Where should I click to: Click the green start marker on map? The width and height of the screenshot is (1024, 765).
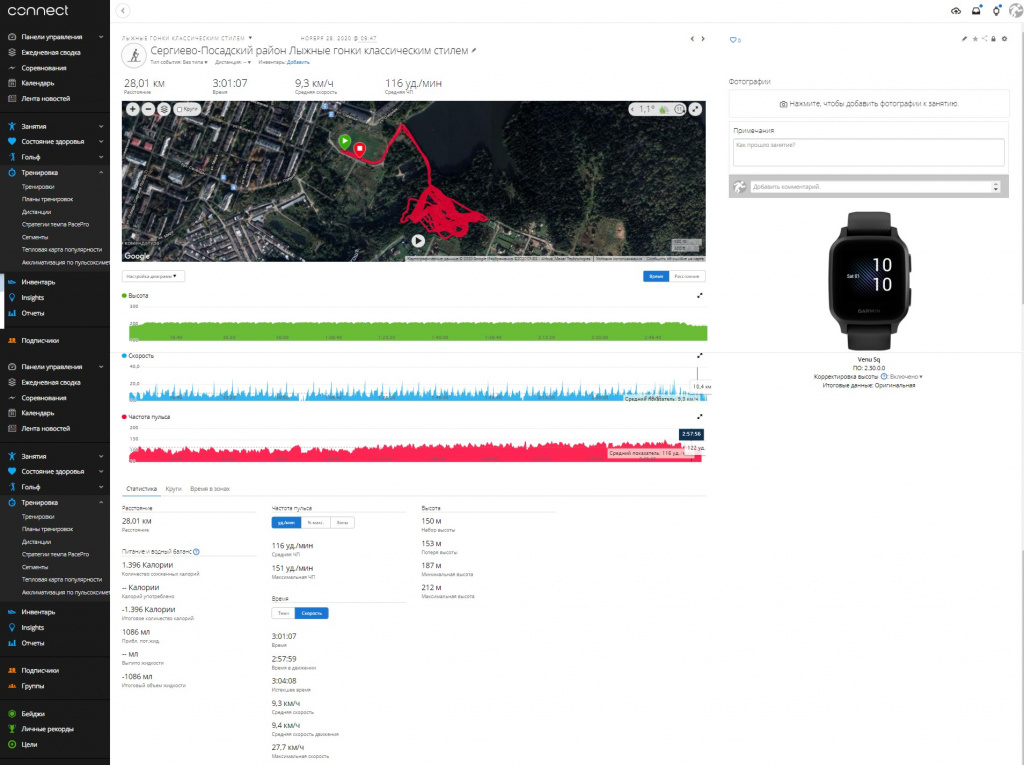[345, 141]
